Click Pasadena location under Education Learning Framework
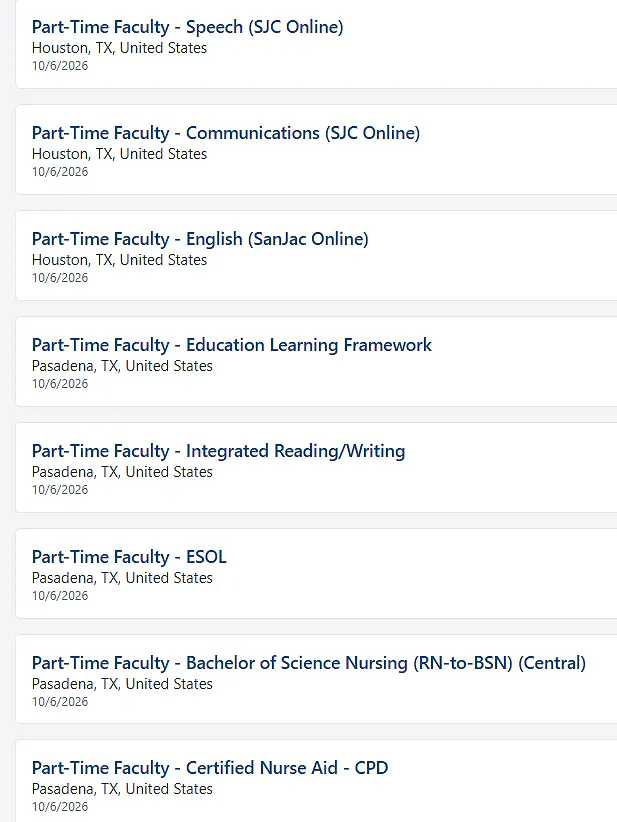This screenshot has height=822, width=617. pos(122,365)
